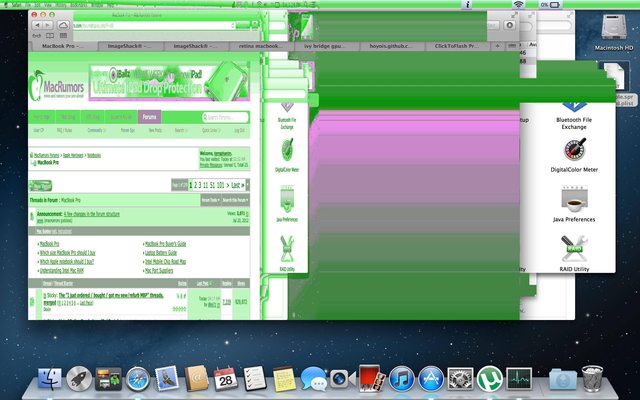Open Messages speech bubble icon
Image resolution: width=640 pixels, height=400 pixels.
(x=313, y=379)
